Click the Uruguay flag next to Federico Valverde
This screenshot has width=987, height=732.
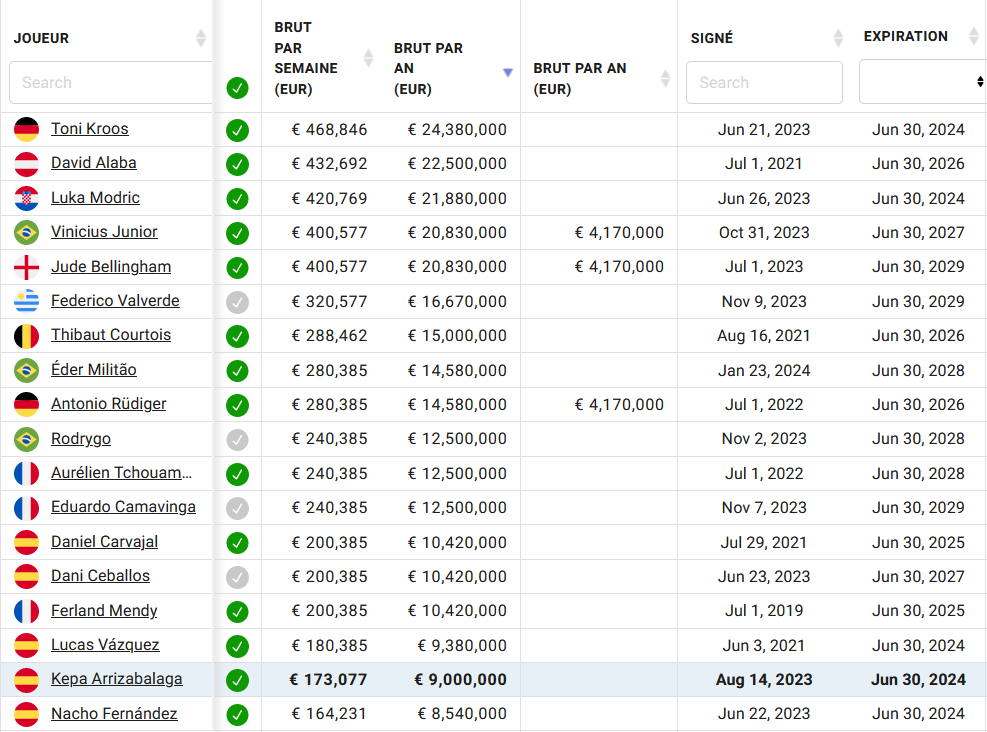coord(26,301)
